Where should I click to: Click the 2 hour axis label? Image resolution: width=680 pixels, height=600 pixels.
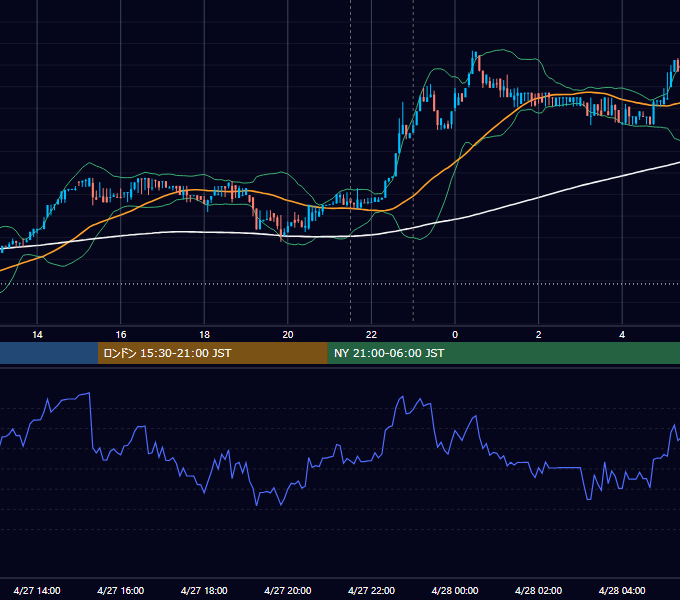pyautogui.click(x=539, y=335)
